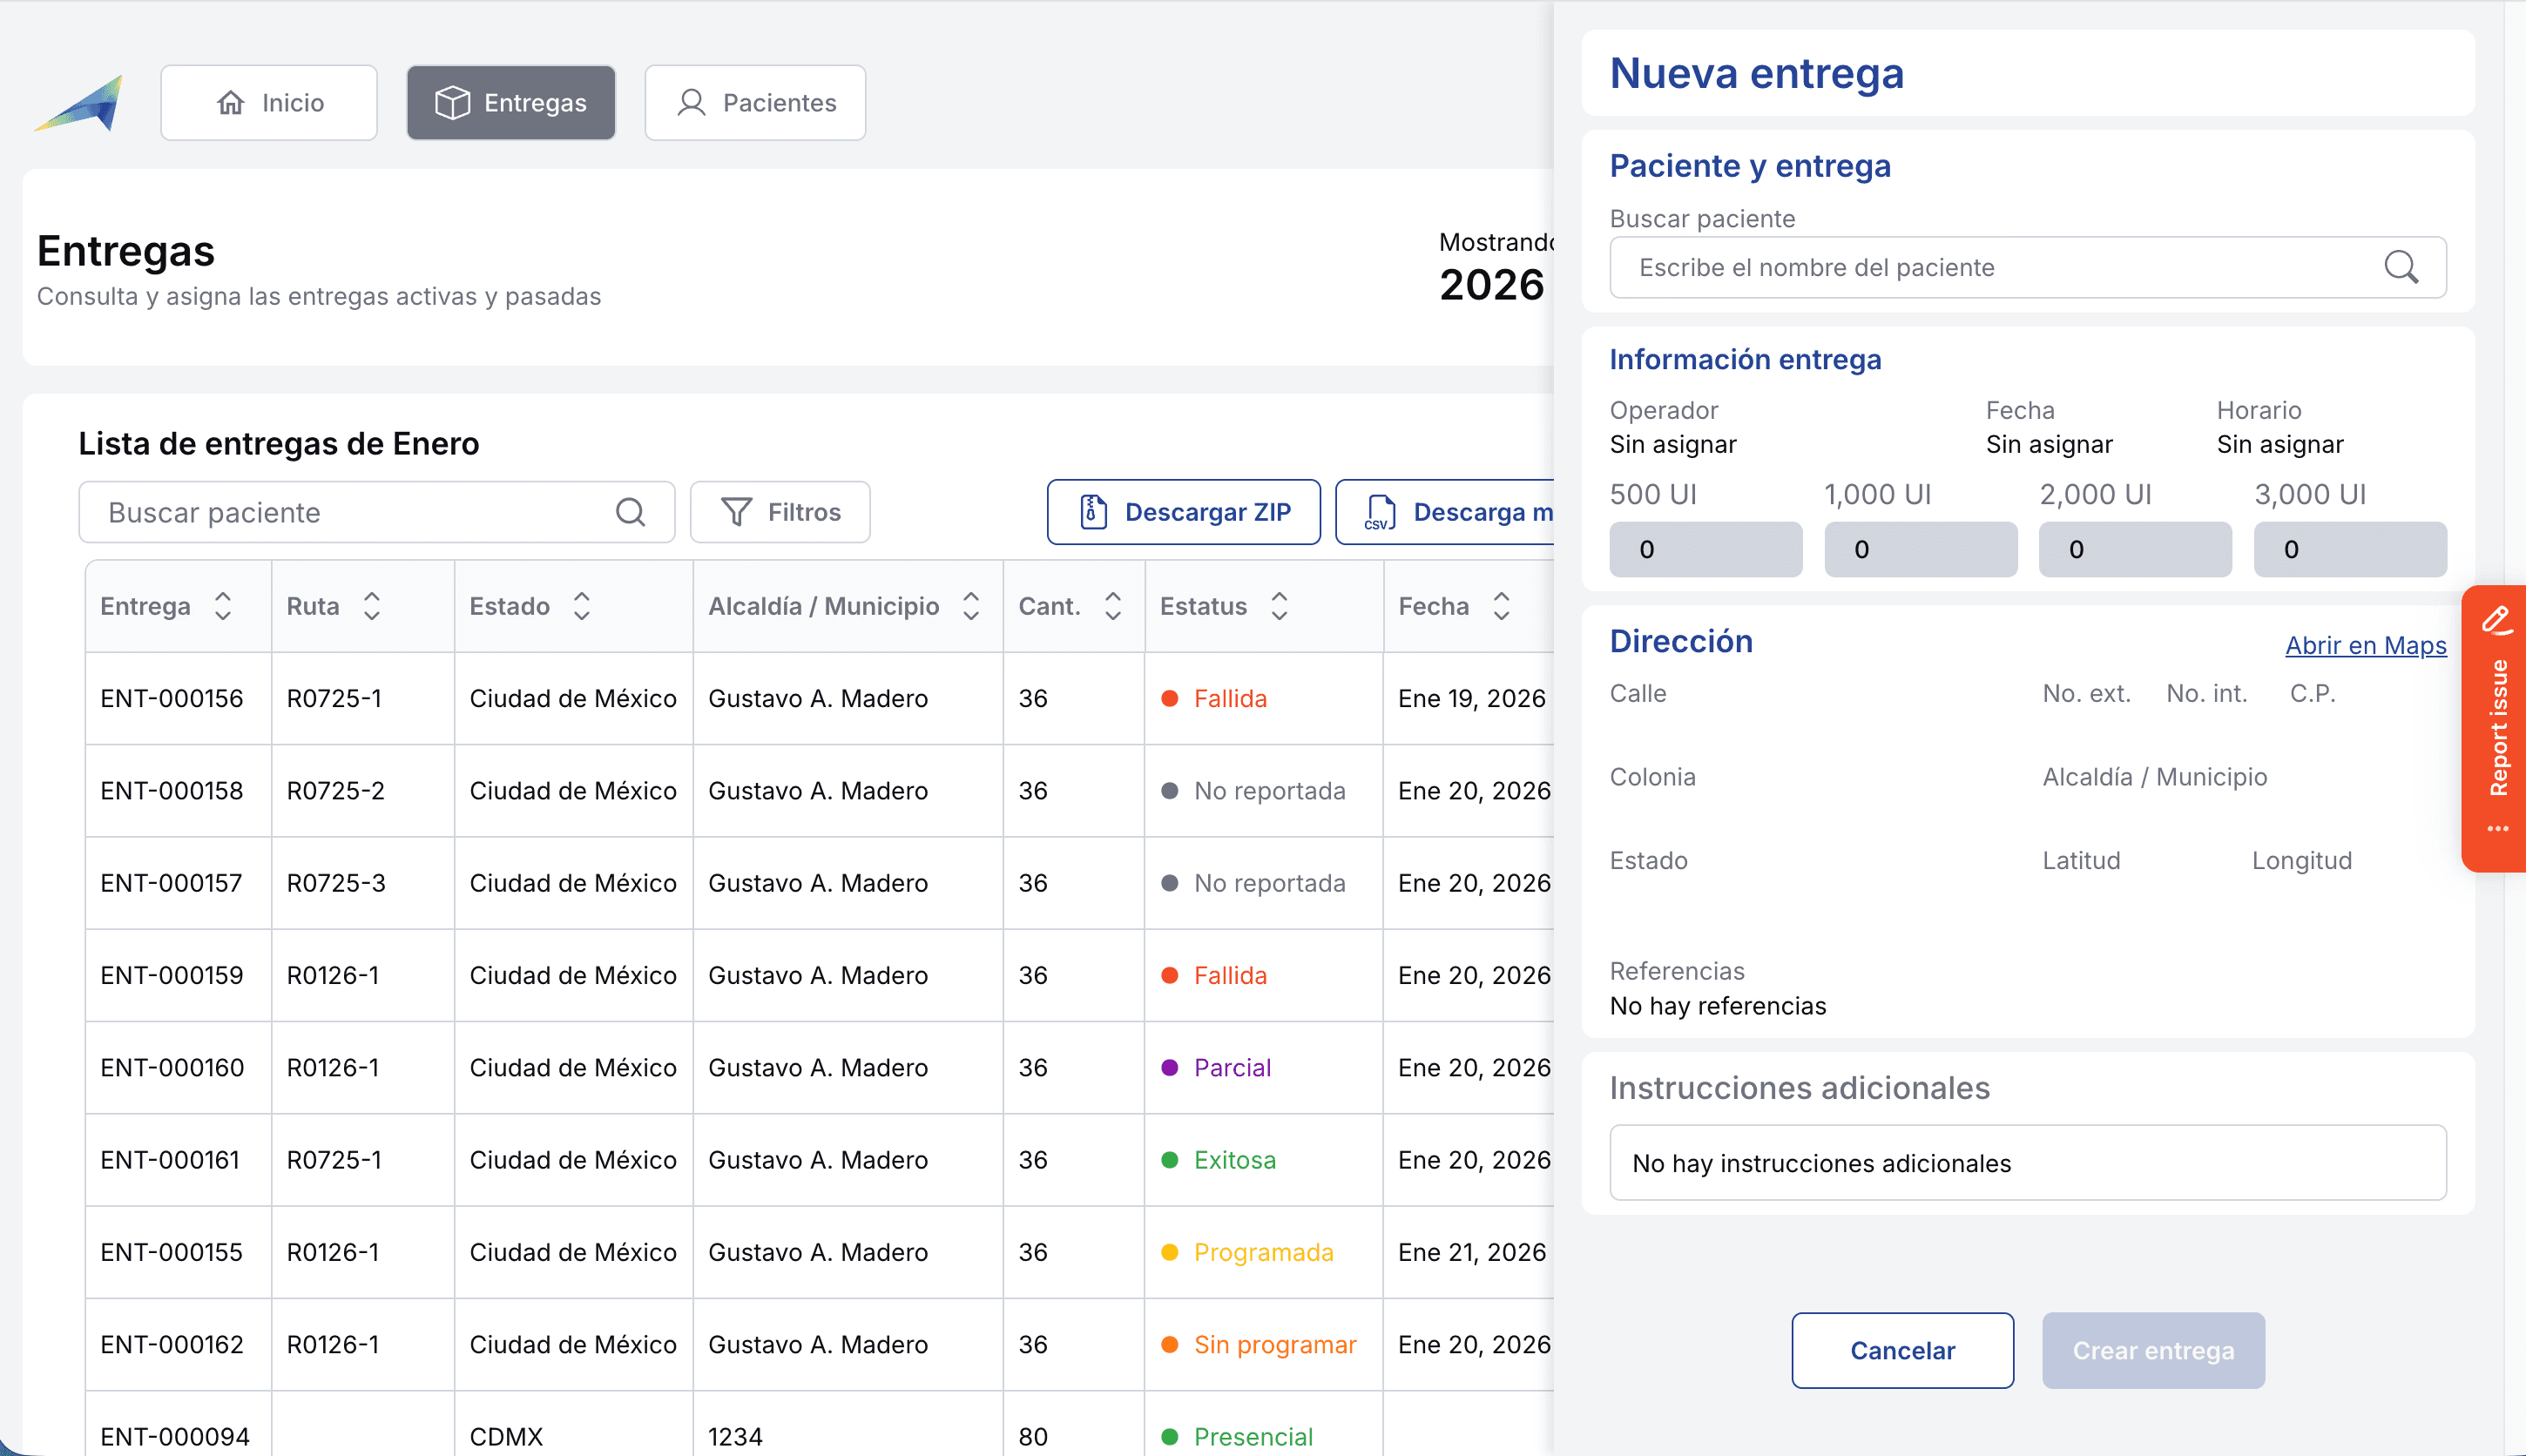Screen dimensions: 2526x1456
Task: Go to the Pacientes tab
Action: coord(755,103)
